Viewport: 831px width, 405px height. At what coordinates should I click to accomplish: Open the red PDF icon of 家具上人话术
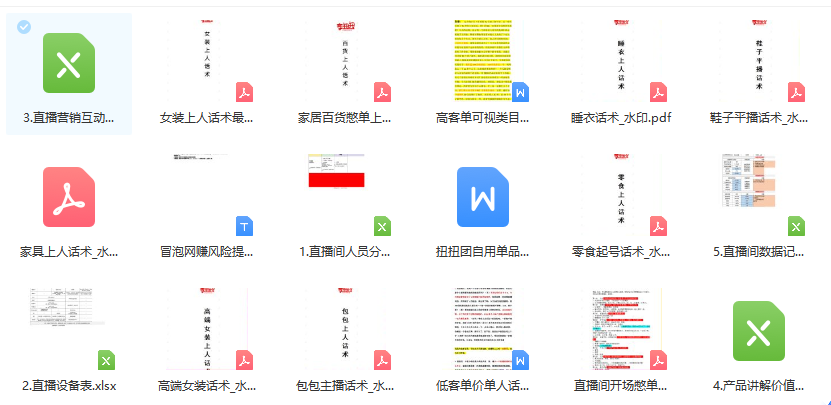(x=69, y=197)
